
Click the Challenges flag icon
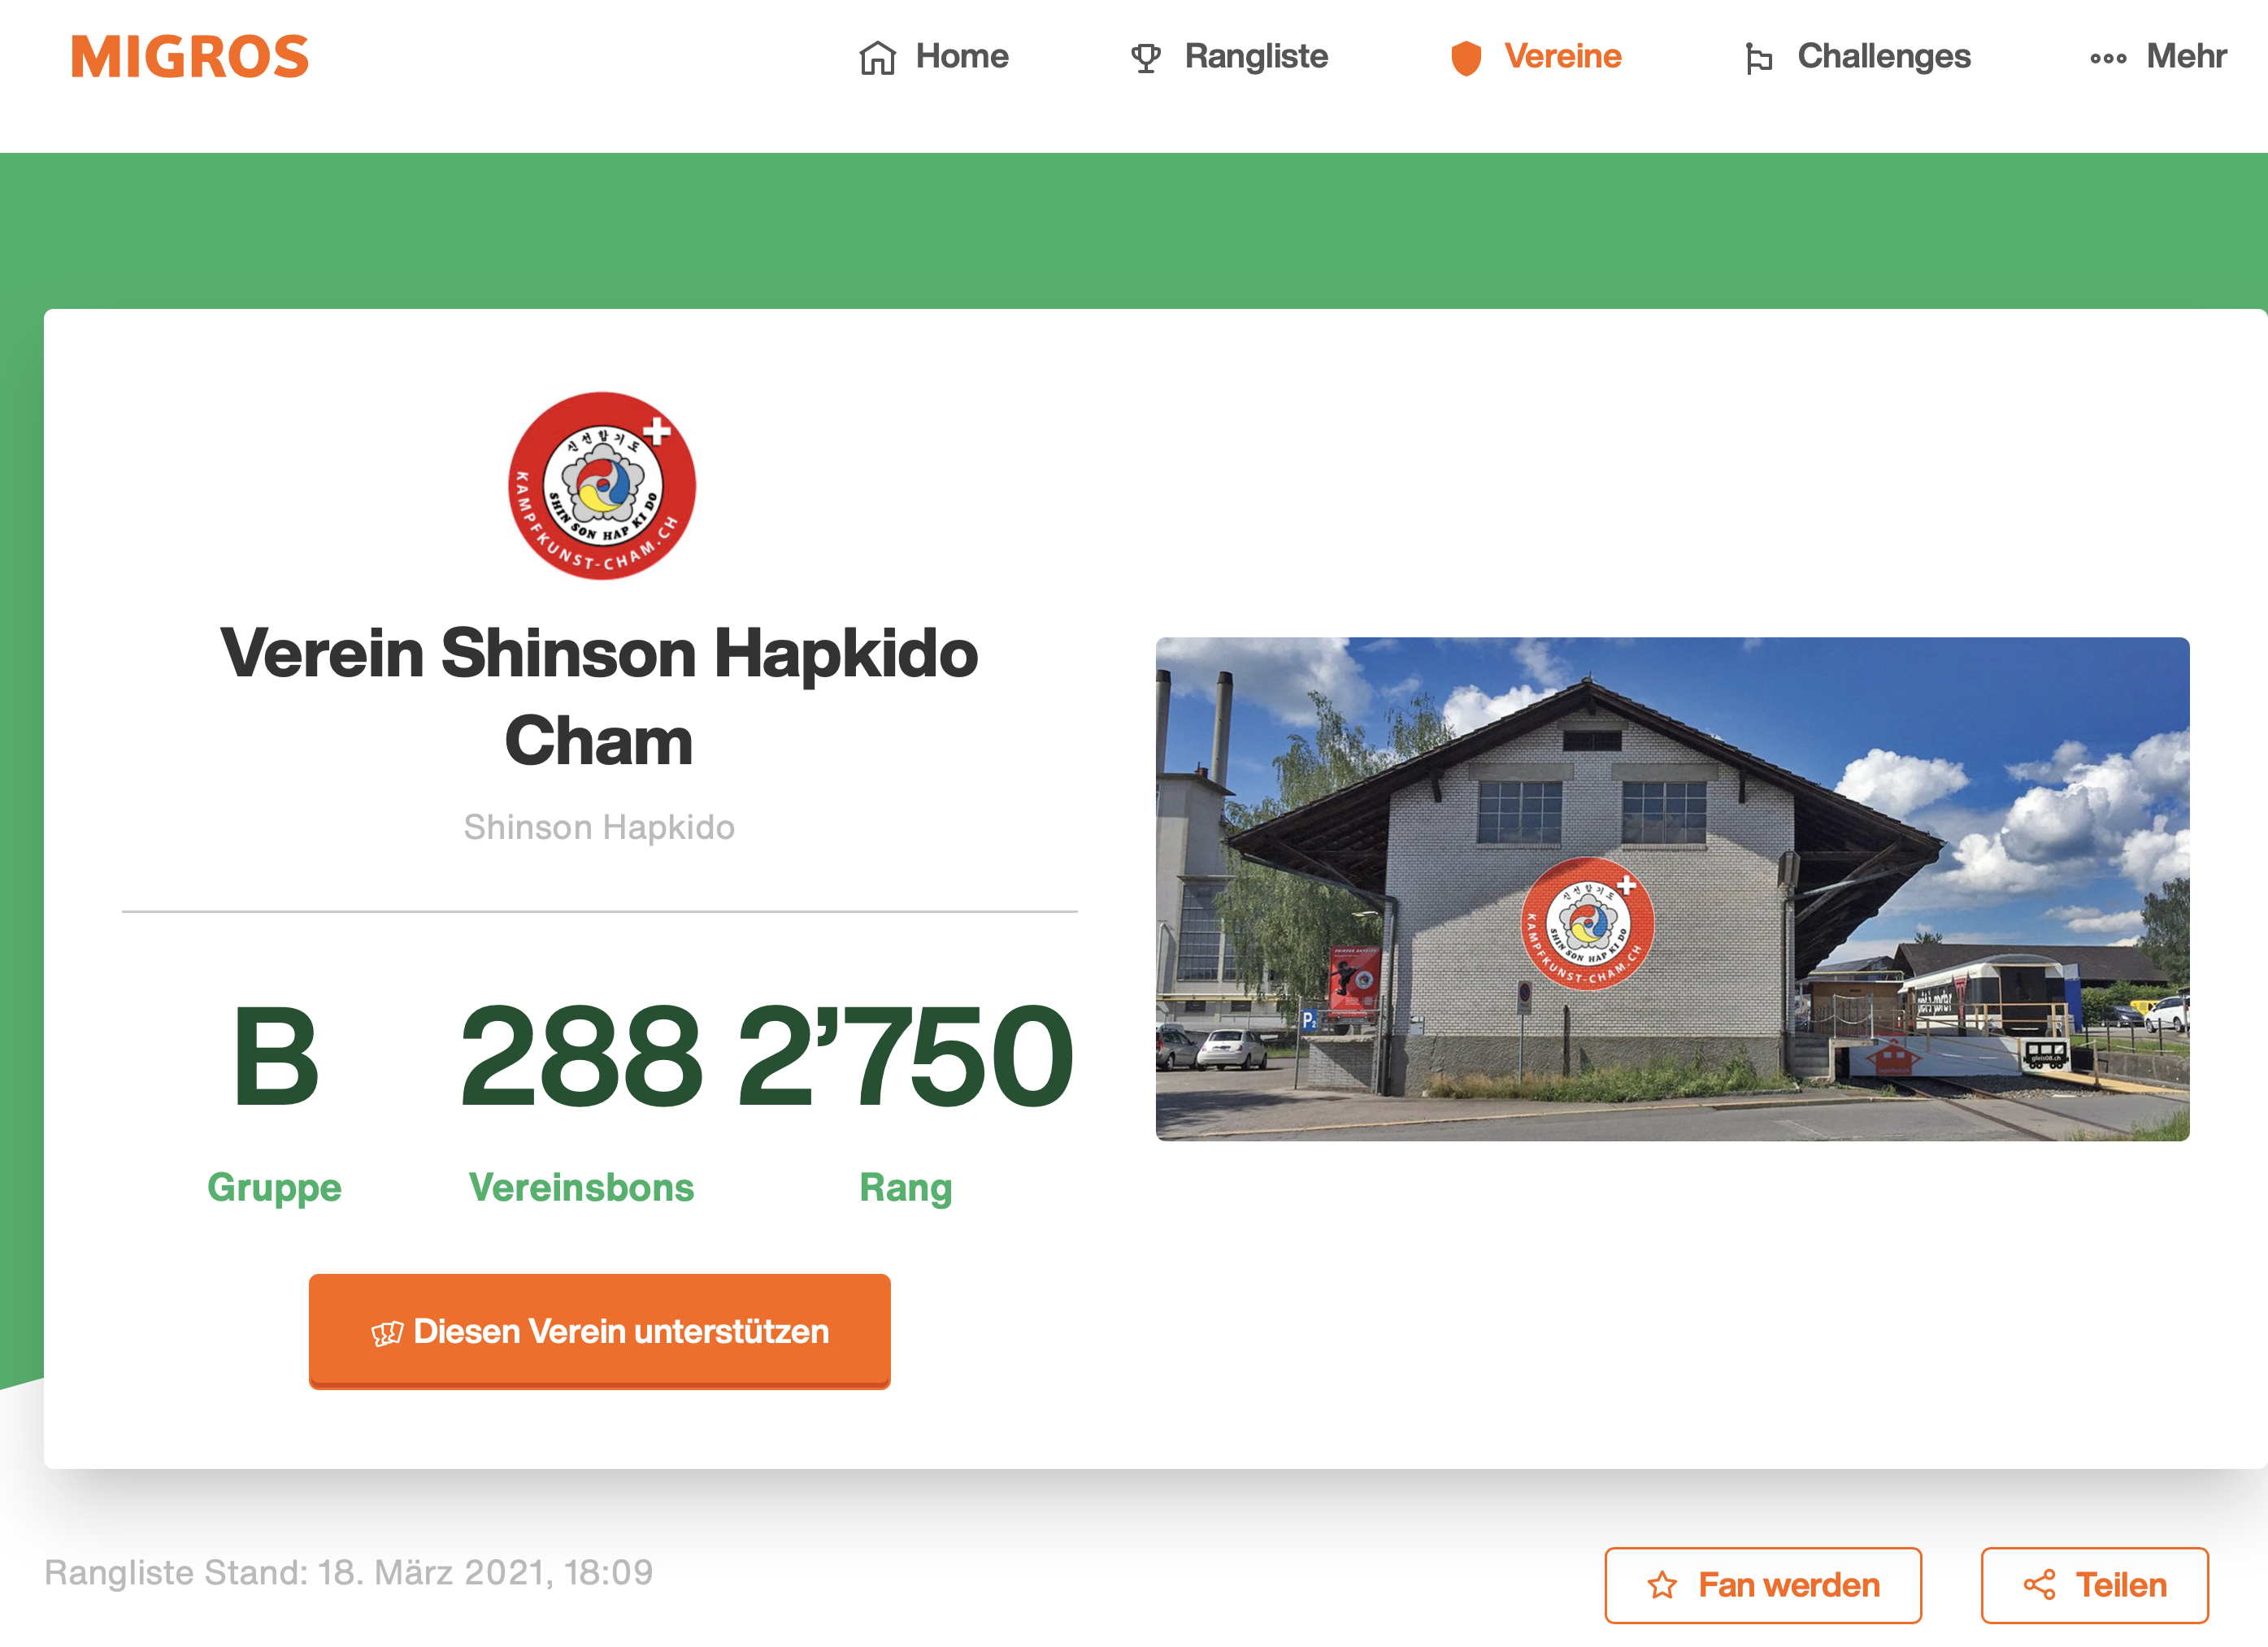click(1758, 58)
